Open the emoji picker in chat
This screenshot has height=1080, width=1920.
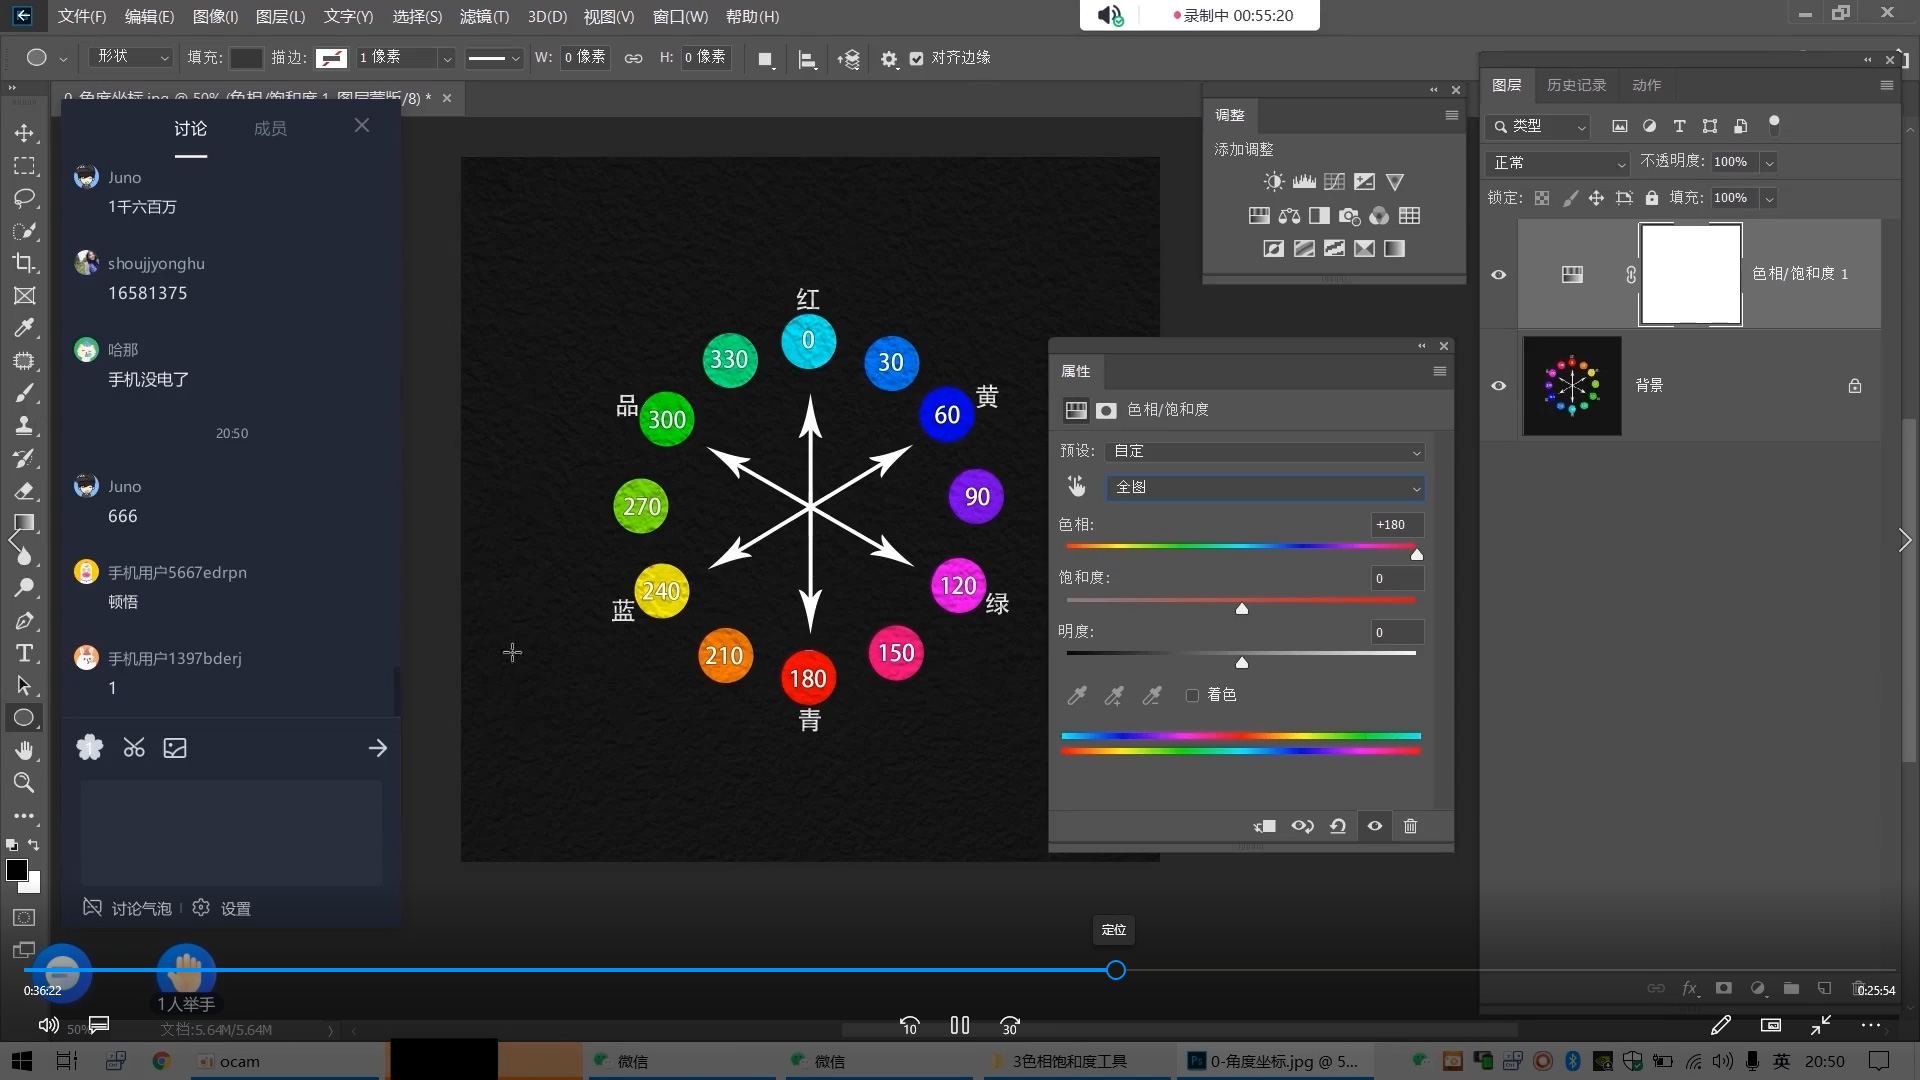[x=90, y=748]
